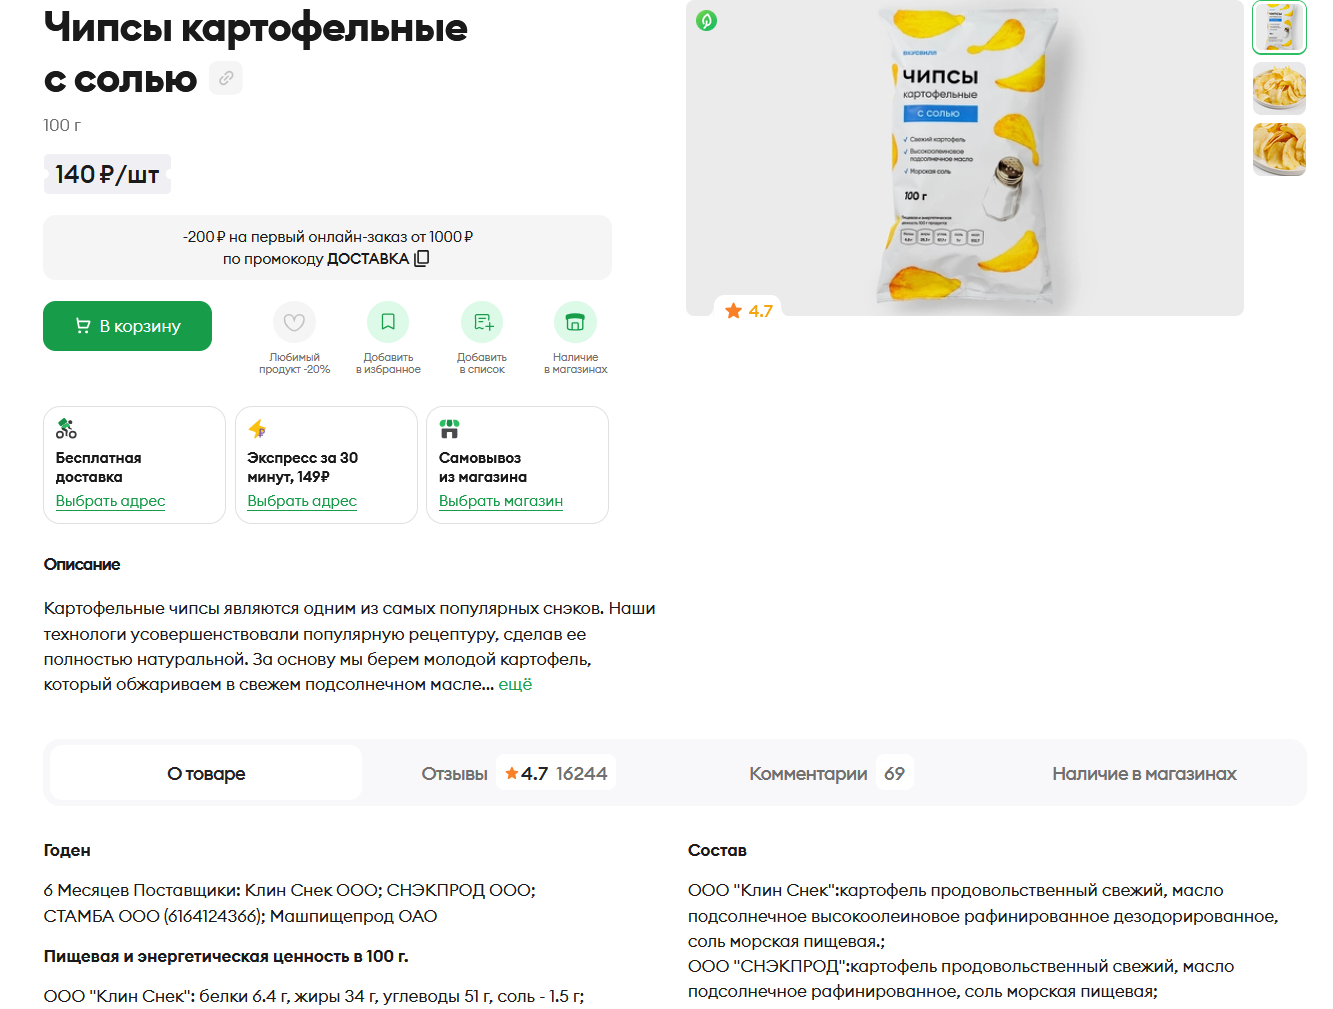Screen dimensions: 1333x1009
Task: Expand description with ещё link
Action: pos(515,684)
